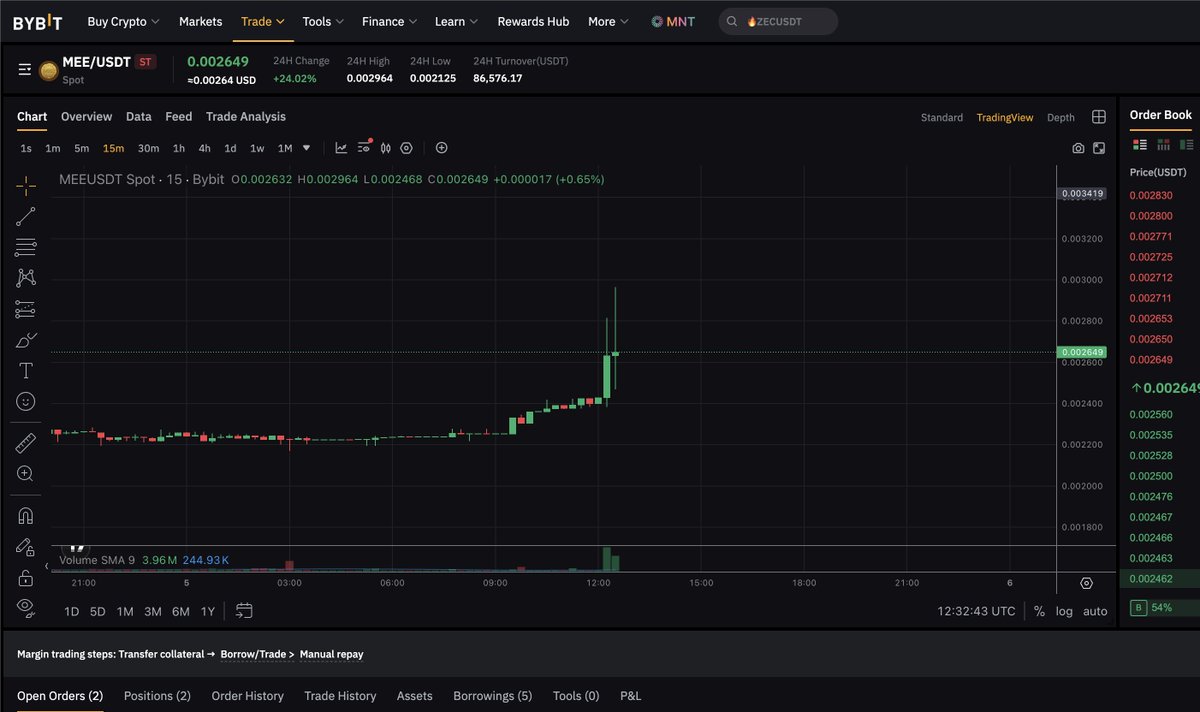Open the Learn dropdown
The width and height of the screenshot is (1200, 712).
pos(456,21)
